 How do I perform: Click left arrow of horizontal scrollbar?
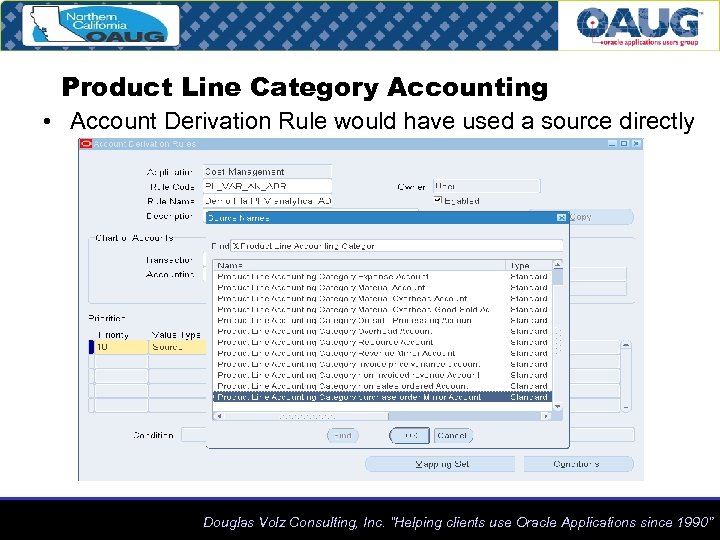click(x=219, y=416)
